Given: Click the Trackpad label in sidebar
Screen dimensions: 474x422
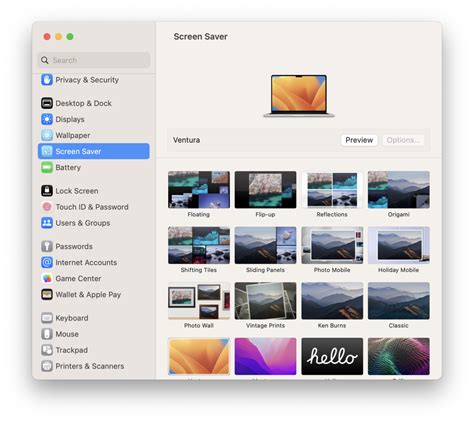Looking at the screenshot, I should tap(71, 350).
